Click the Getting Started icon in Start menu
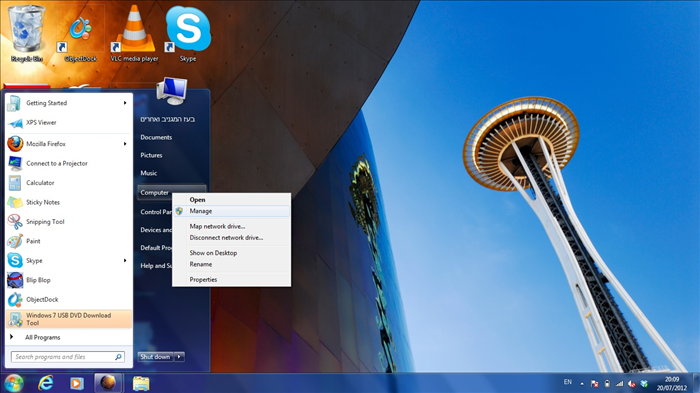 coord(14,103)
